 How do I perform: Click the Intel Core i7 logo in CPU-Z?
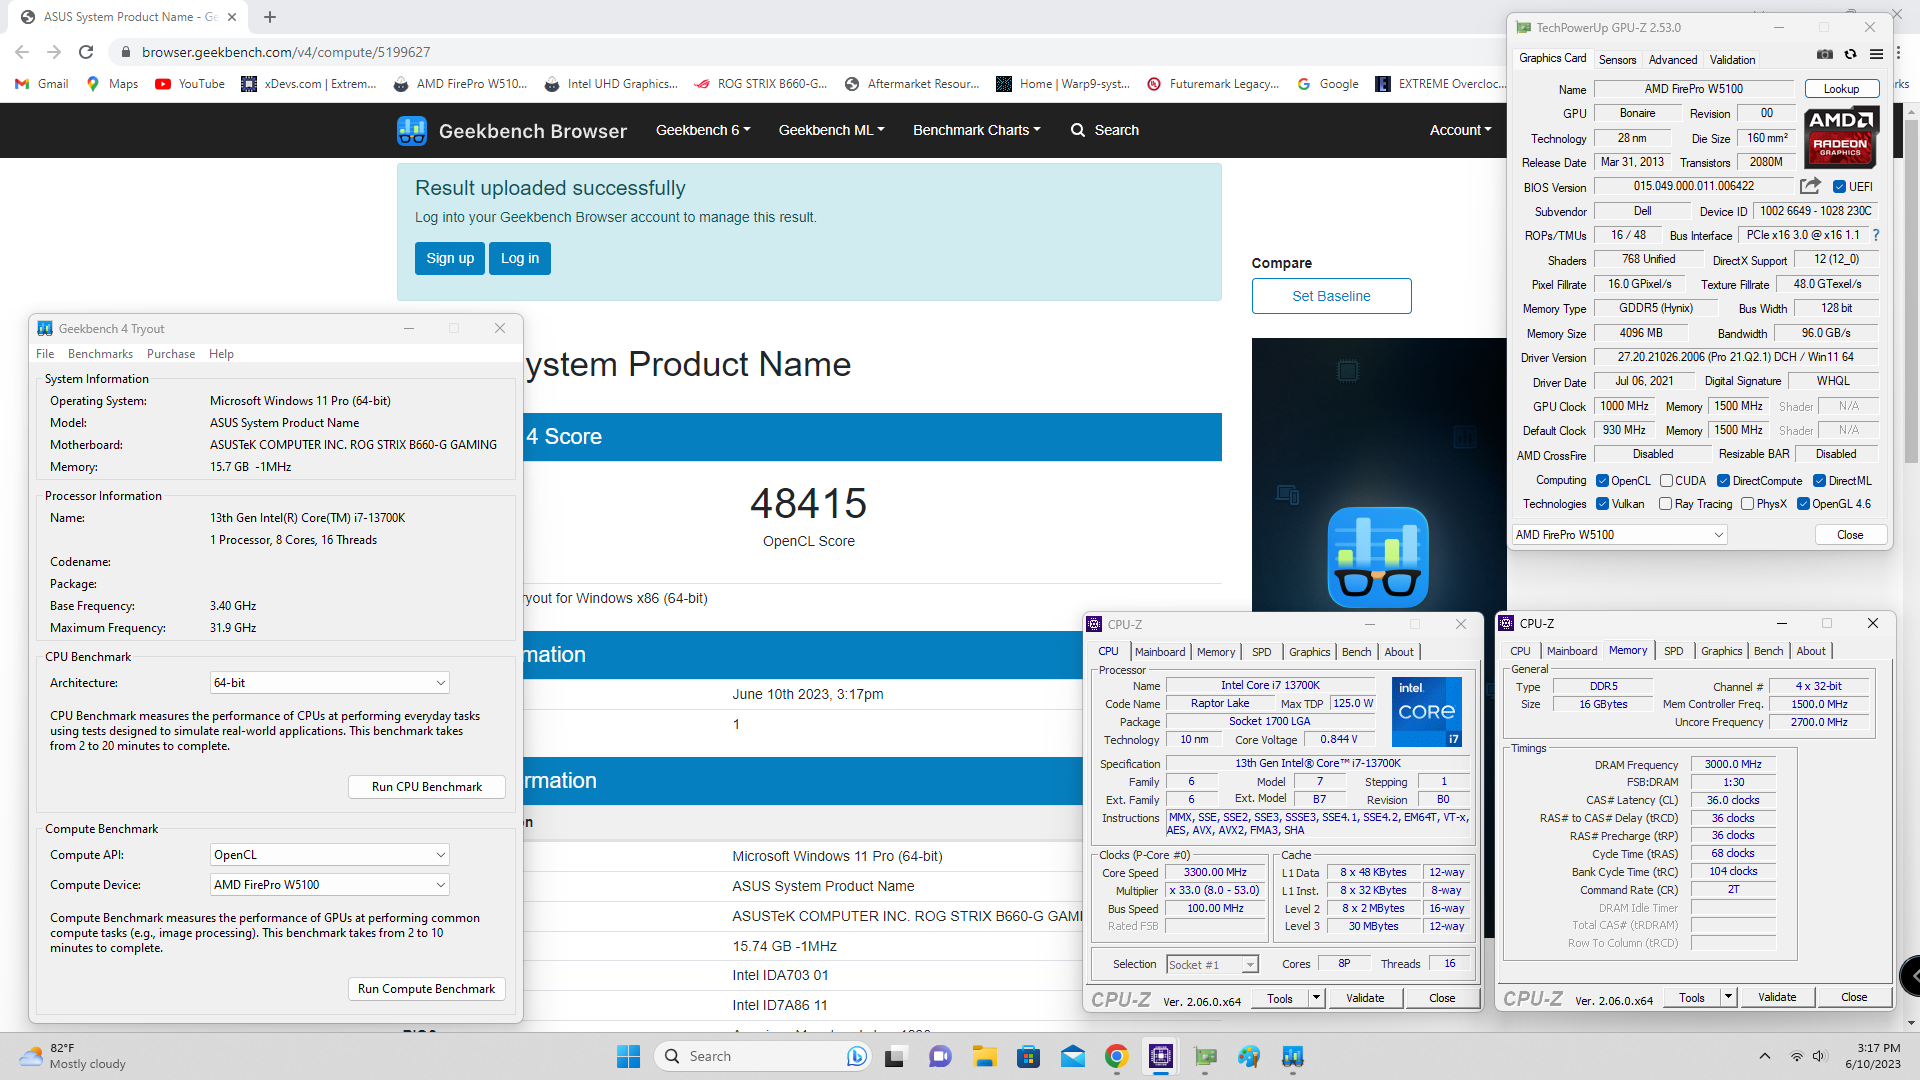[1427, 711]
